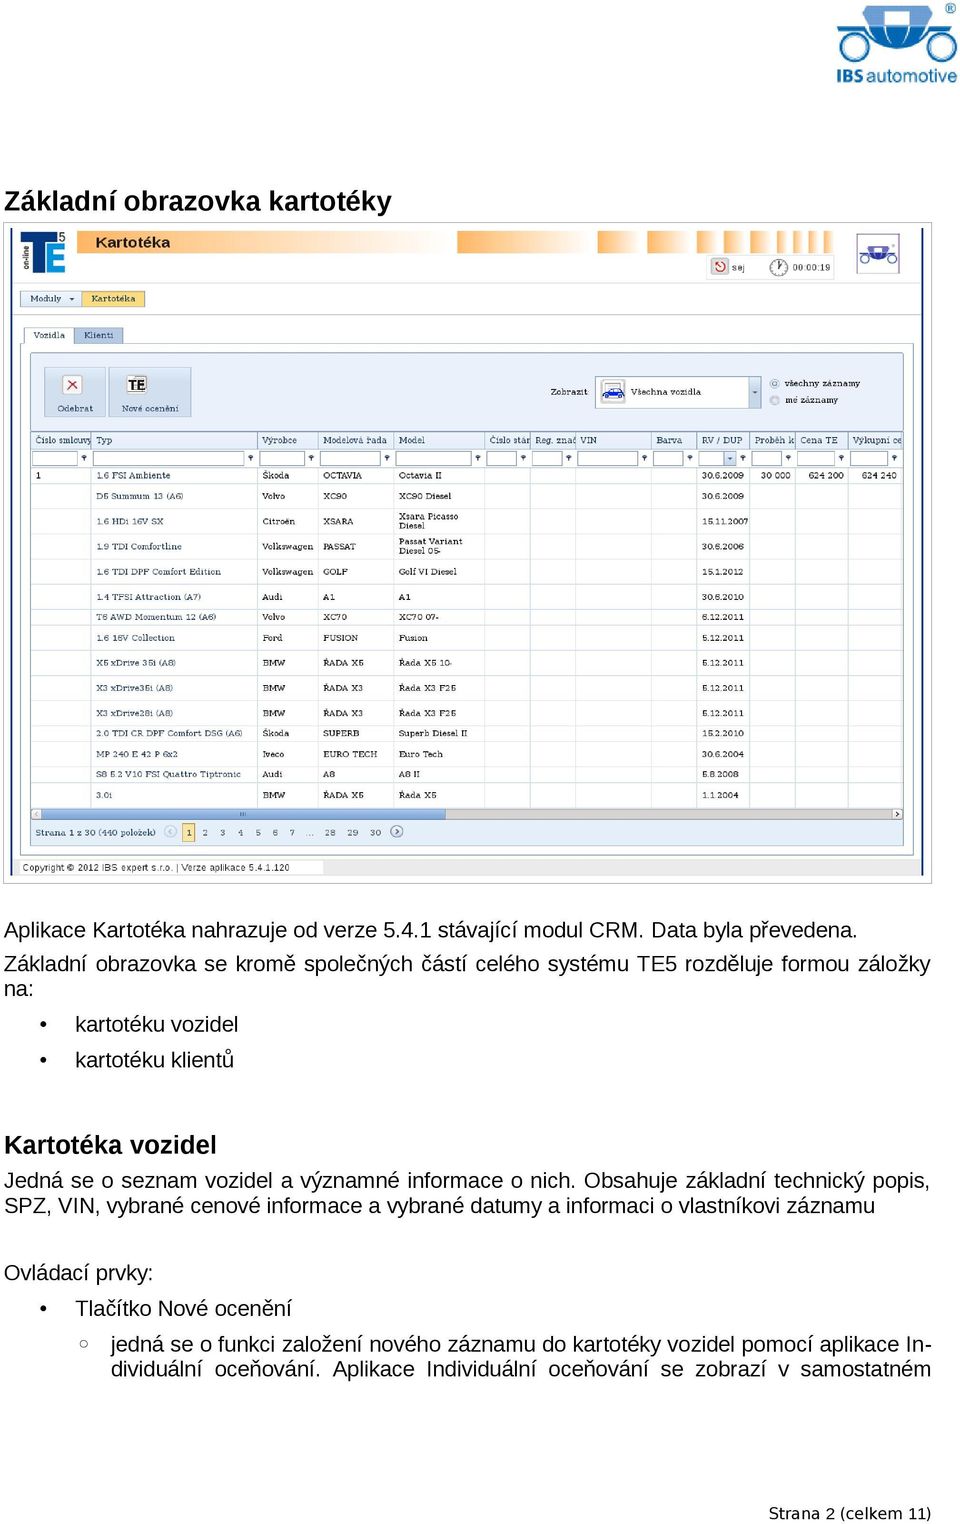Go to page 7 in pager
This screenshot has width=960, height=1524.
coord(292,832)
